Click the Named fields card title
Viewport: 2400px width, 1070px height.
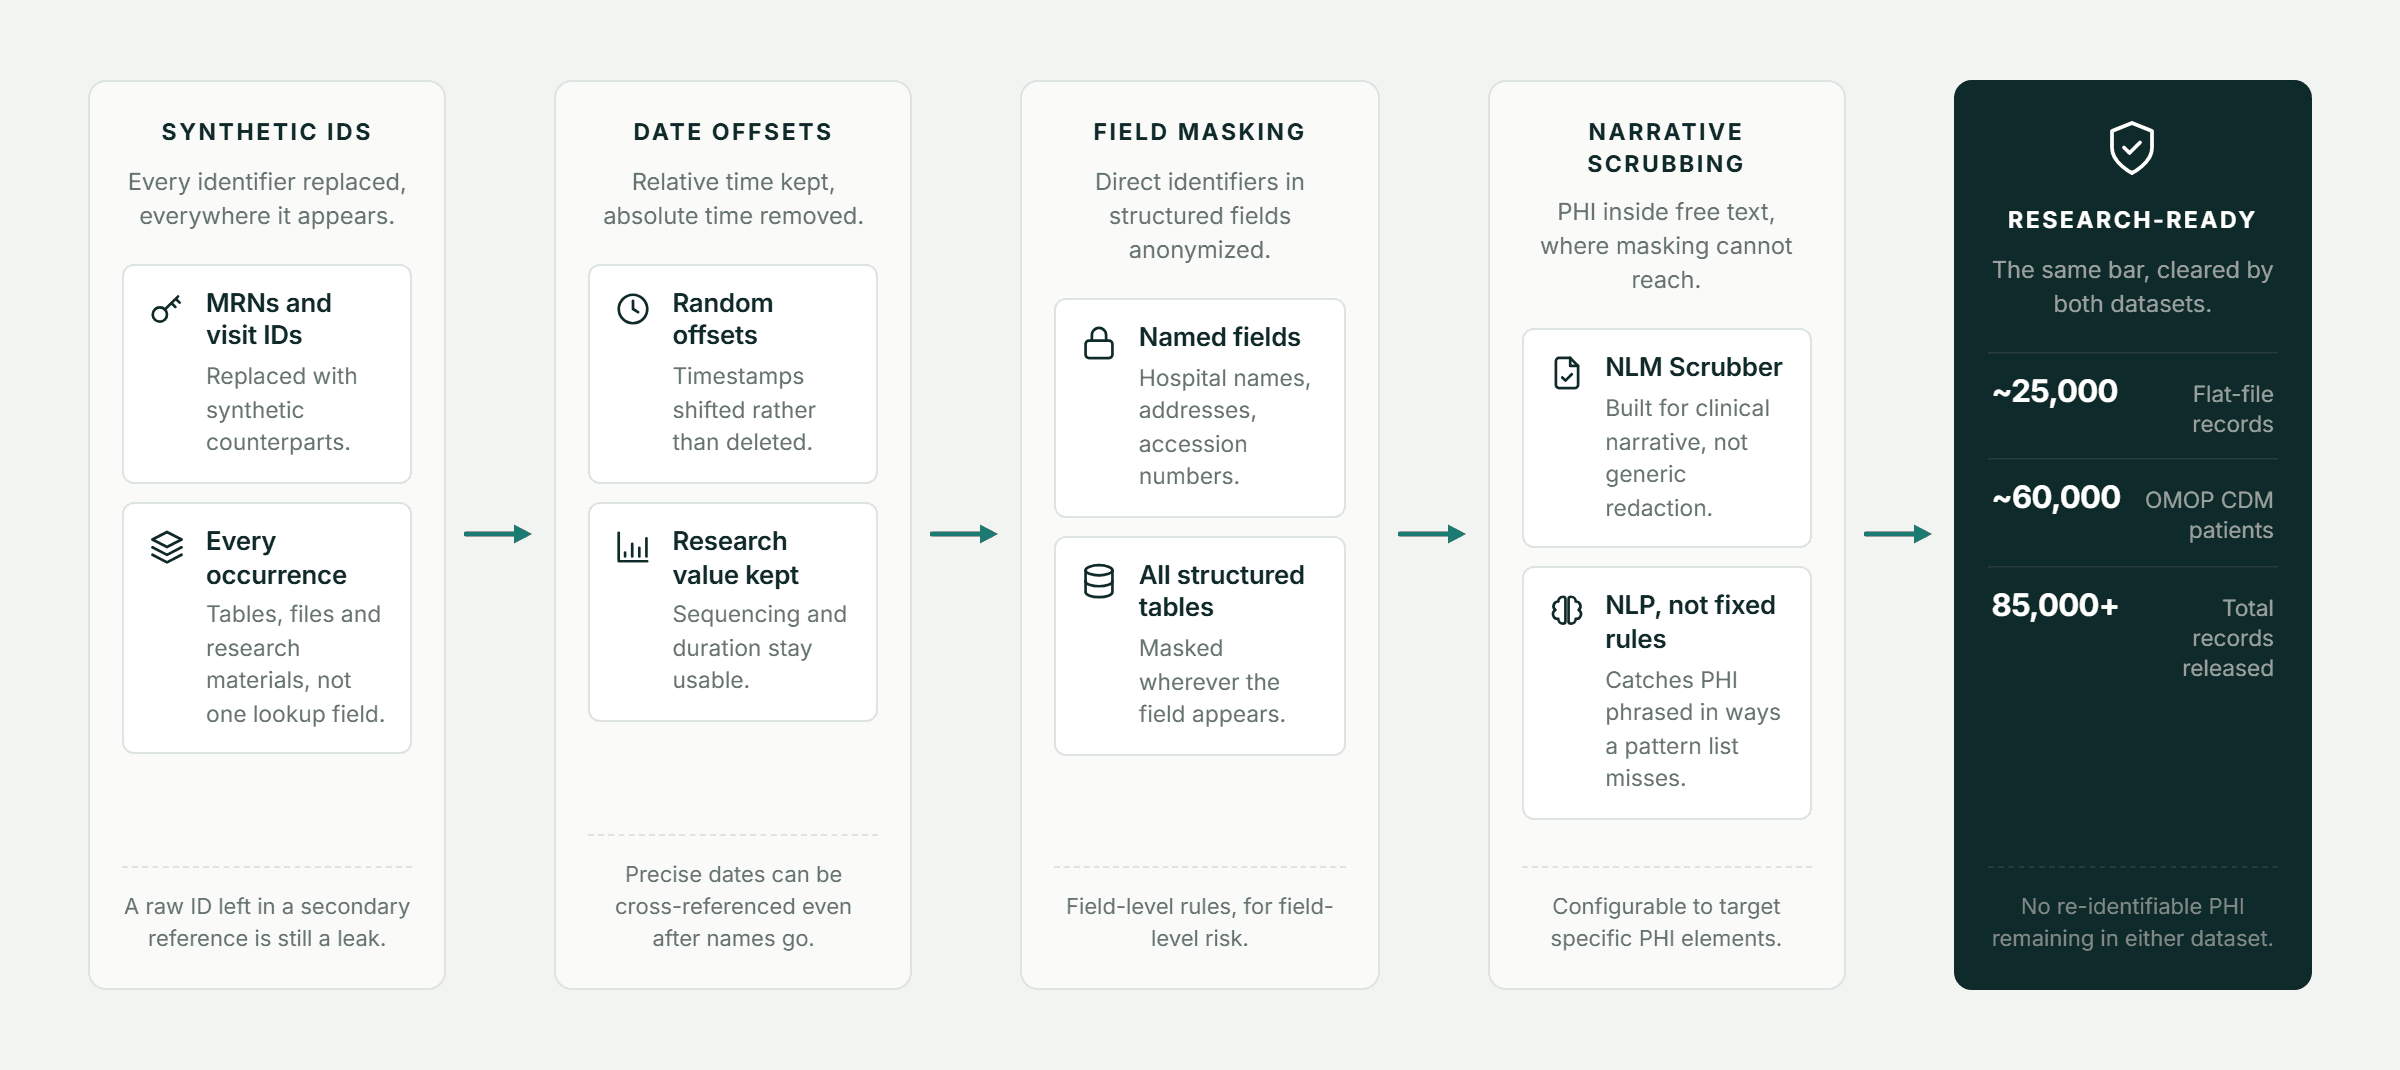(x=1219, y=337)
